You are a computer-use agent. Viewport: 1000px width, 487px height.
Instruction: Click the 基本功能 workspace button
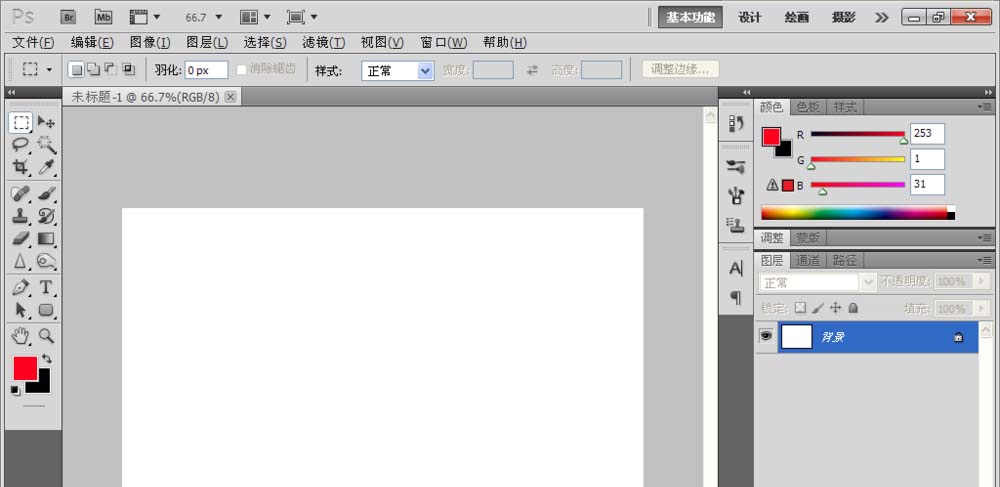pyautogui.click(x=690, y=17)
